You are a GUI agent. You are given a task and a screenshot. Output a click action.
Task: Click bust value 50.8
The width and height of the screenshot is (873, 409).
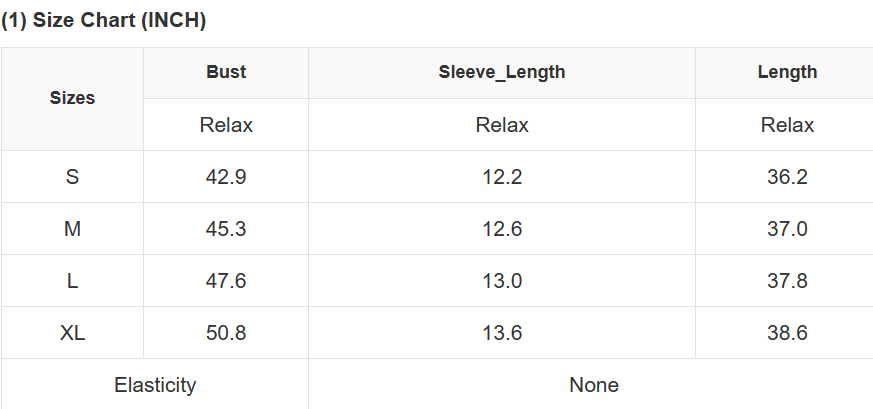[226, 333]
